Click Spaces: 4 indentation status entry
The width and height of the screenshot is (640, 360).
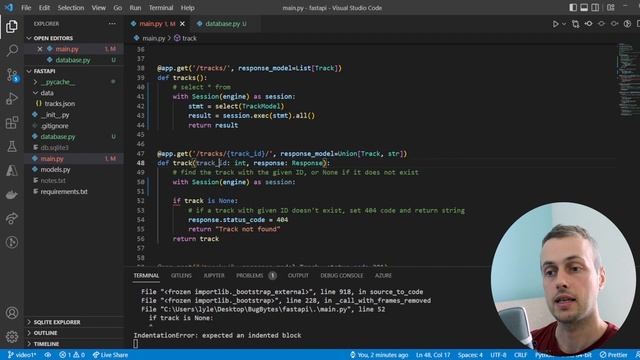pos(470,355)
